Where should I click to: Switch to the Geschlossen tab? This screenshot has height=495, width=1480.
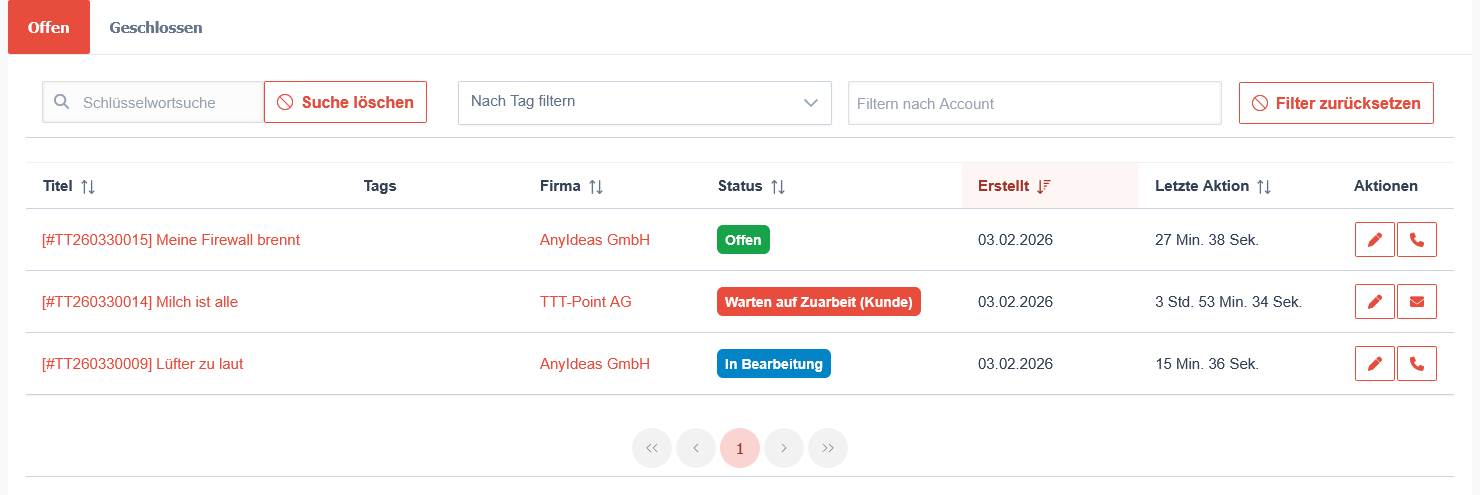[x=156, y=28]
